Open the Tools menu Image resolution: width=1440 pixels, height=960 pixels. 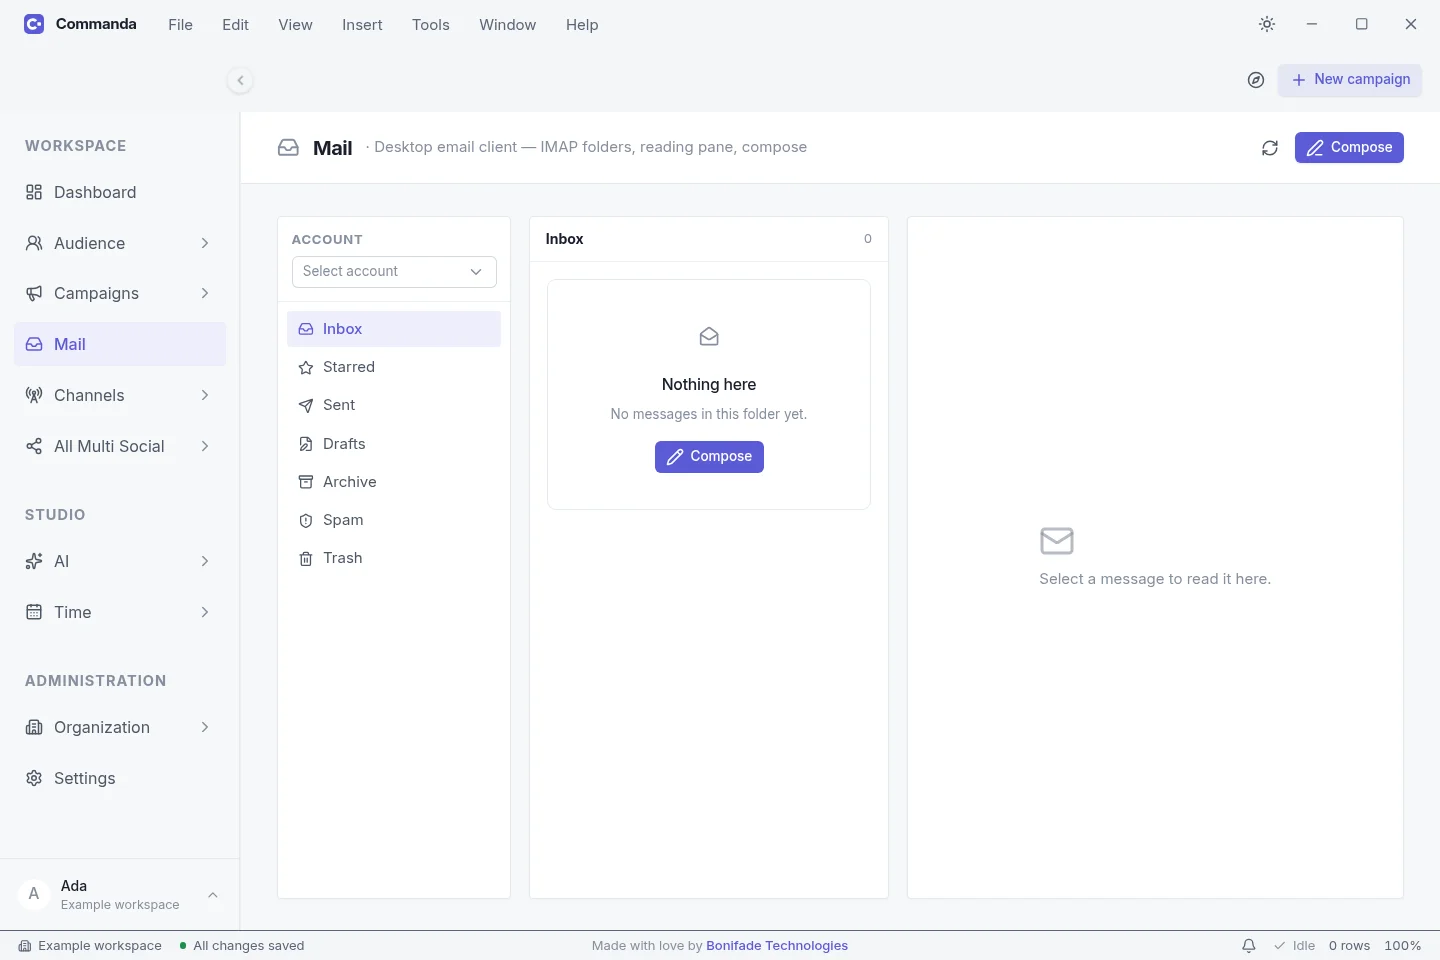431,25
